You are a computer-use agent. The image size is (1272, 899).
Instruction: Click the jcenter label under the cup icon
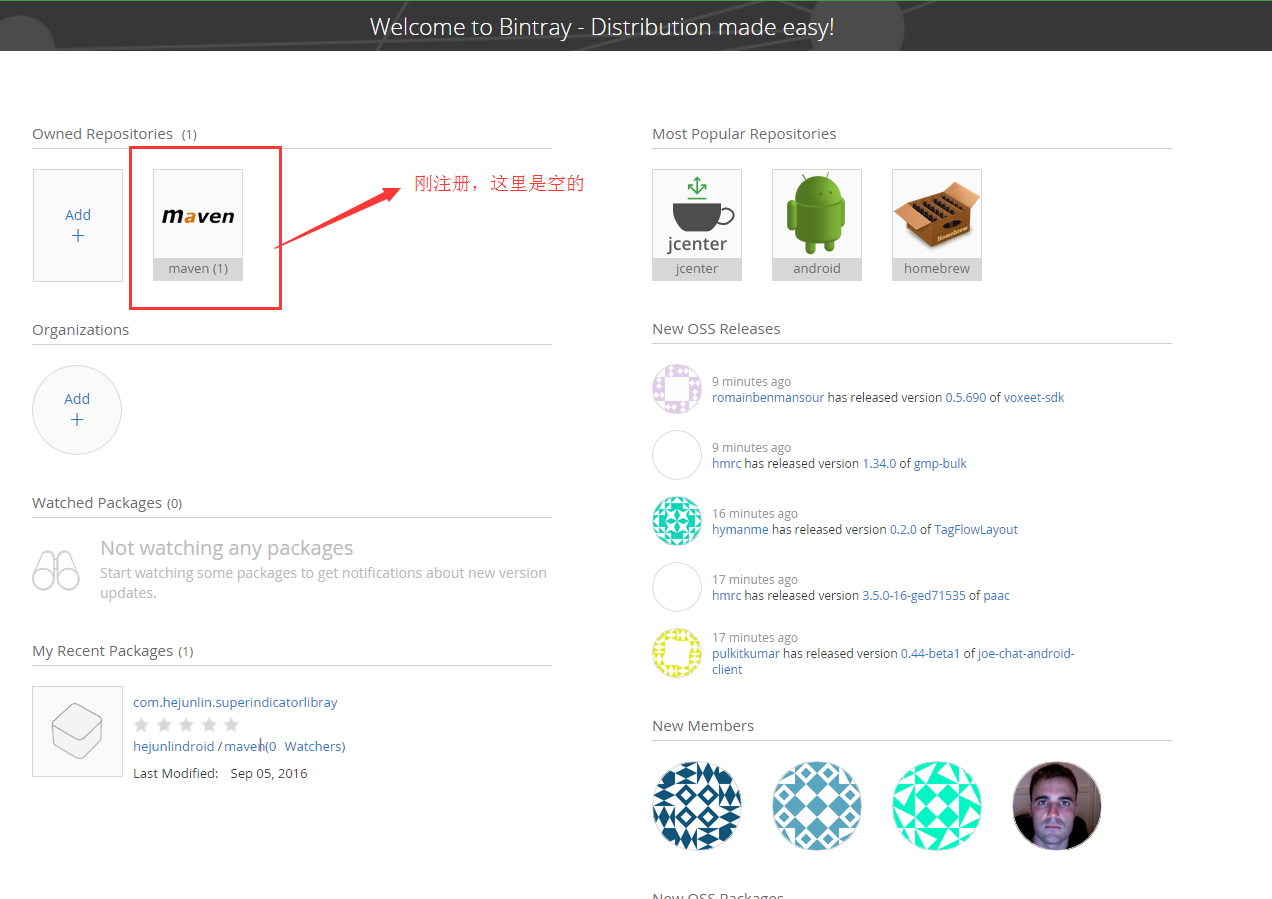pyautogui.click(x=697, y=269)
